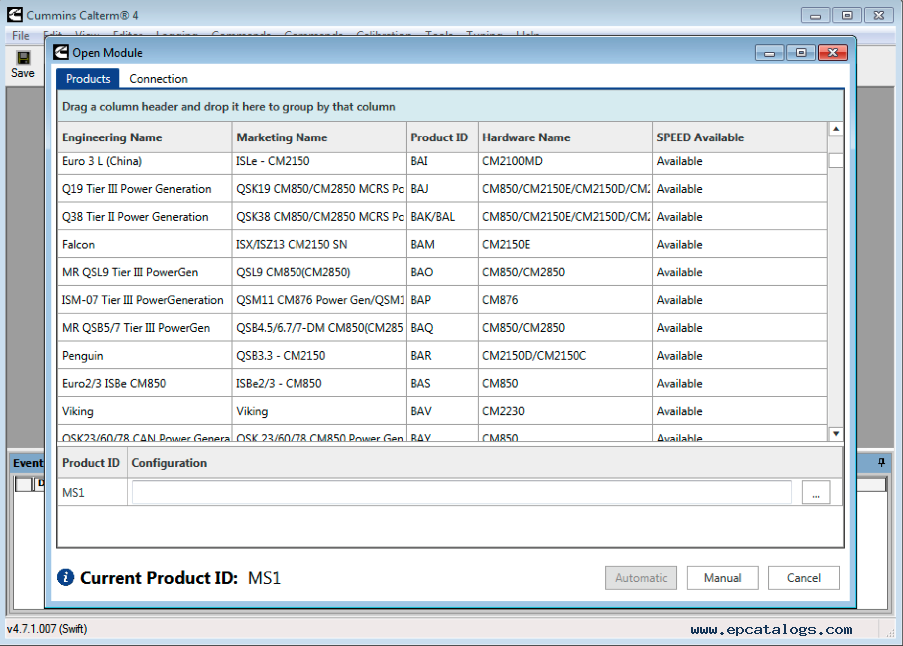The image size is (903, 646).
Task: Click the MS1 Configuration input field
Action: (x=461, y=493)
